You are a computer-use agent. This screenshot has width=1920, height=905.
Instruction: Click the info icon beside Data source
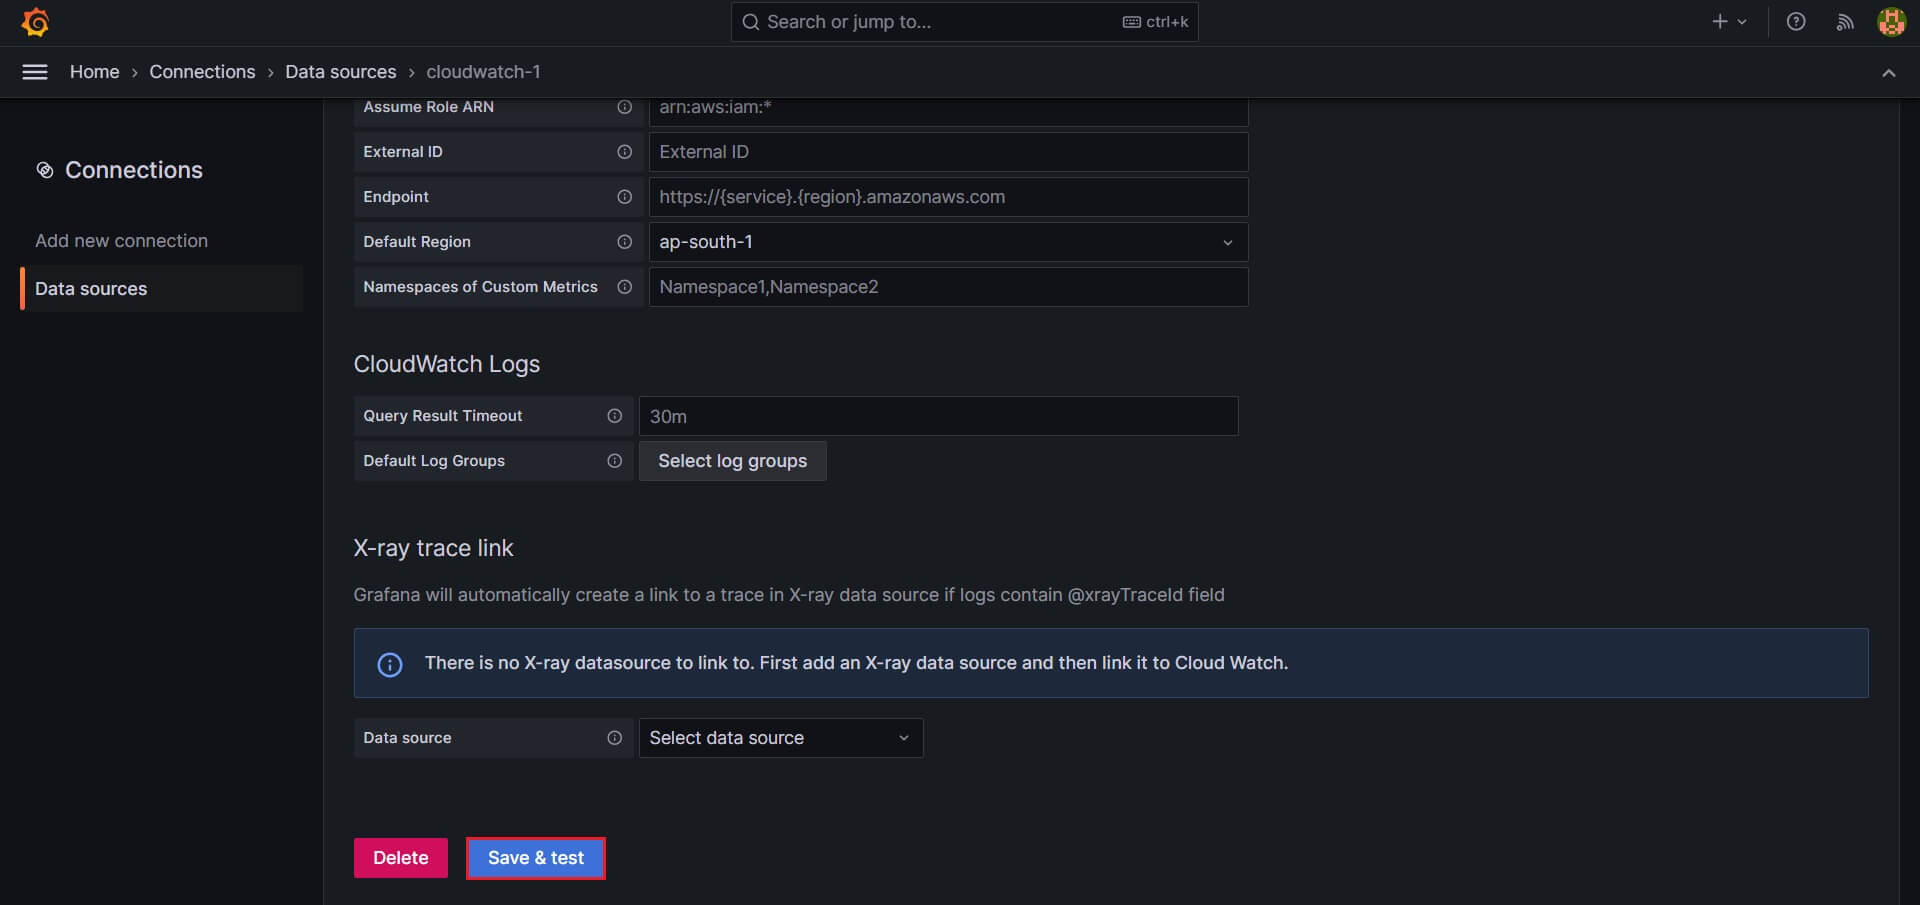[614, 738]
